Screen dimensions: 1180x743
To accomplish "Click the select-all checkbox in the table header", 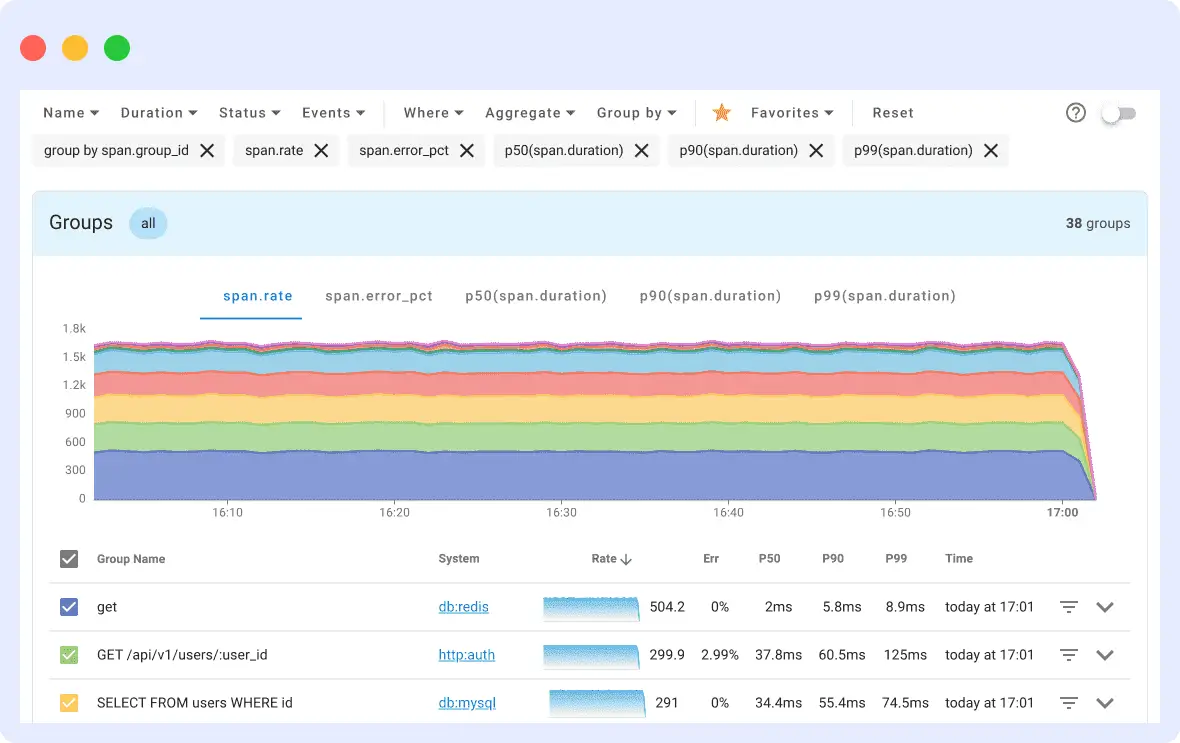I will [69, 559].
